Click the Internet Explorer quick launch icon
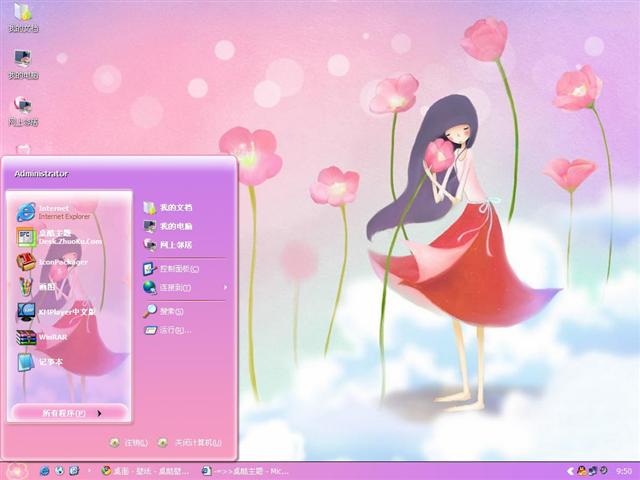 [x=44, y=471]
